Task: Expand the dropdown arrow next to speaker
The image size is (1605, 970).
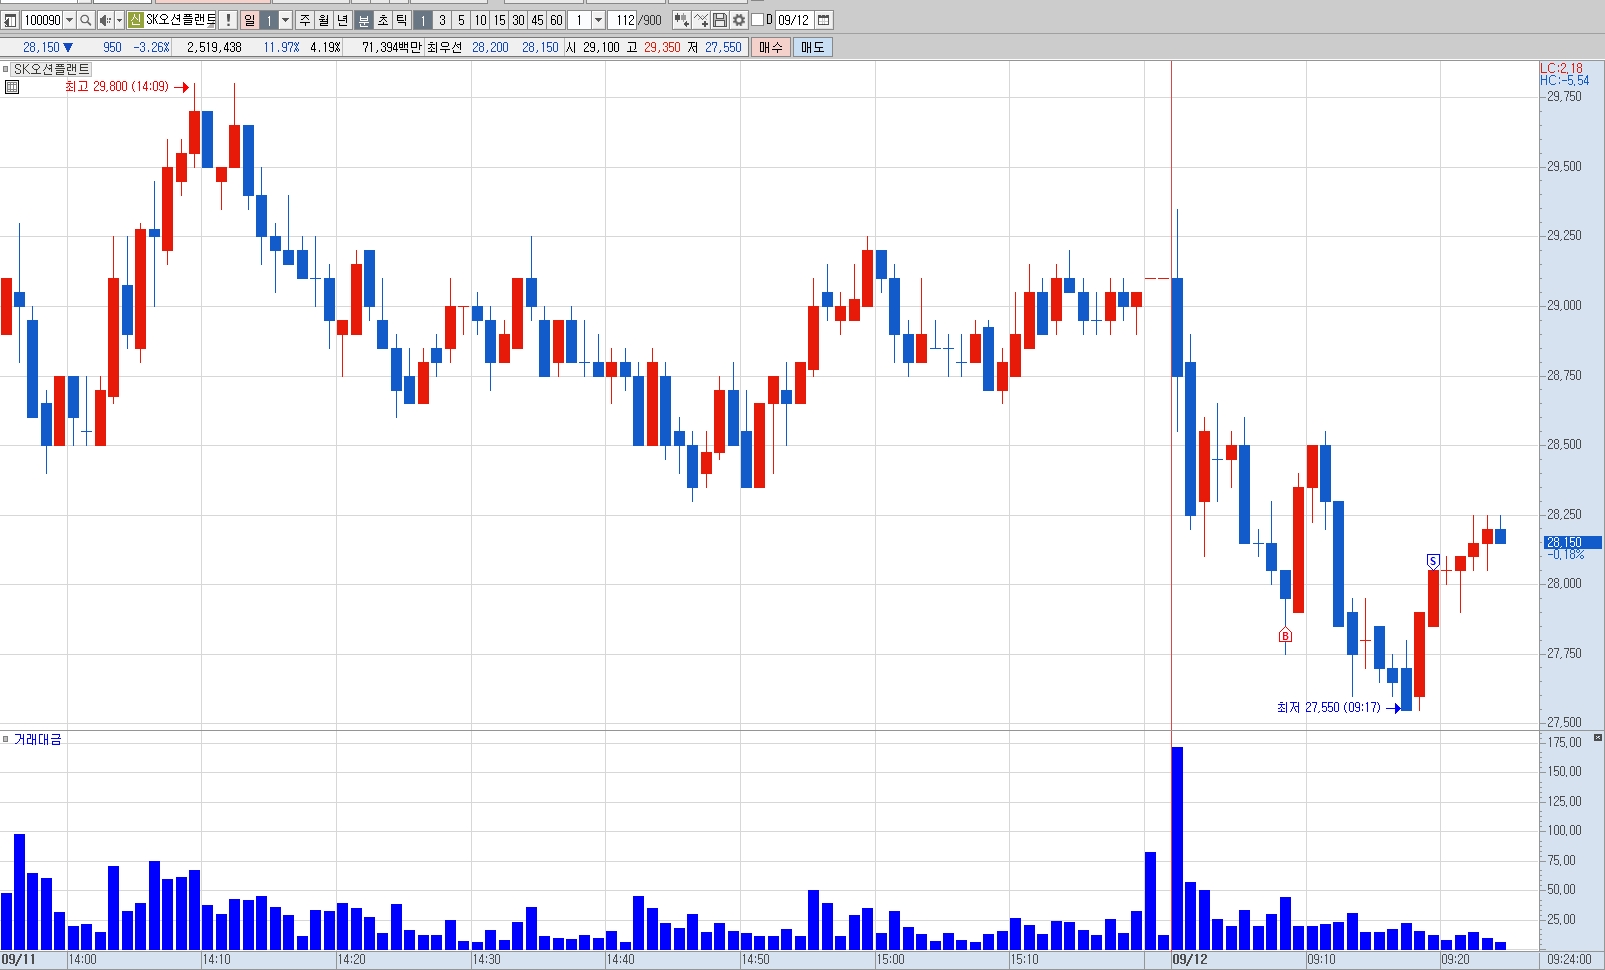Action: (x=119, y=20)
